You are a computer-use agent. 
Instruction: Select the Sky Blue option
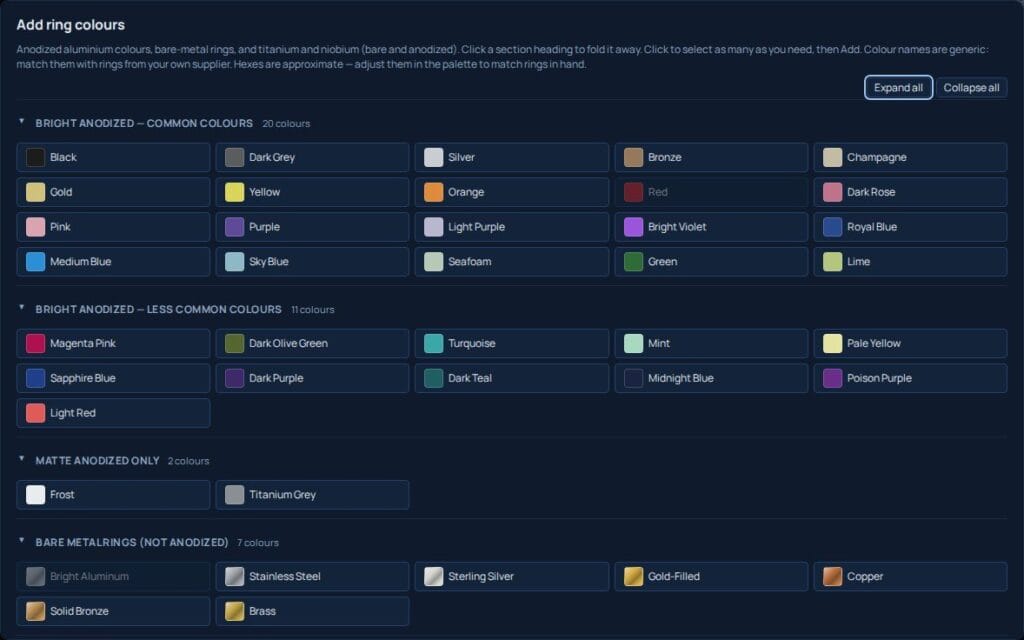(313, 261)
